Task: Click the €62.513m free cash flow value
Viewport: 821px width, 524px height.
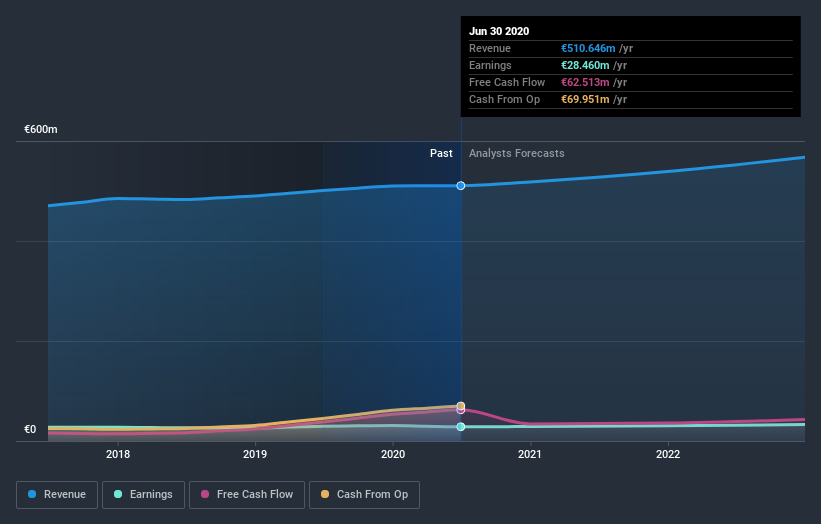Action: (585, 82)
